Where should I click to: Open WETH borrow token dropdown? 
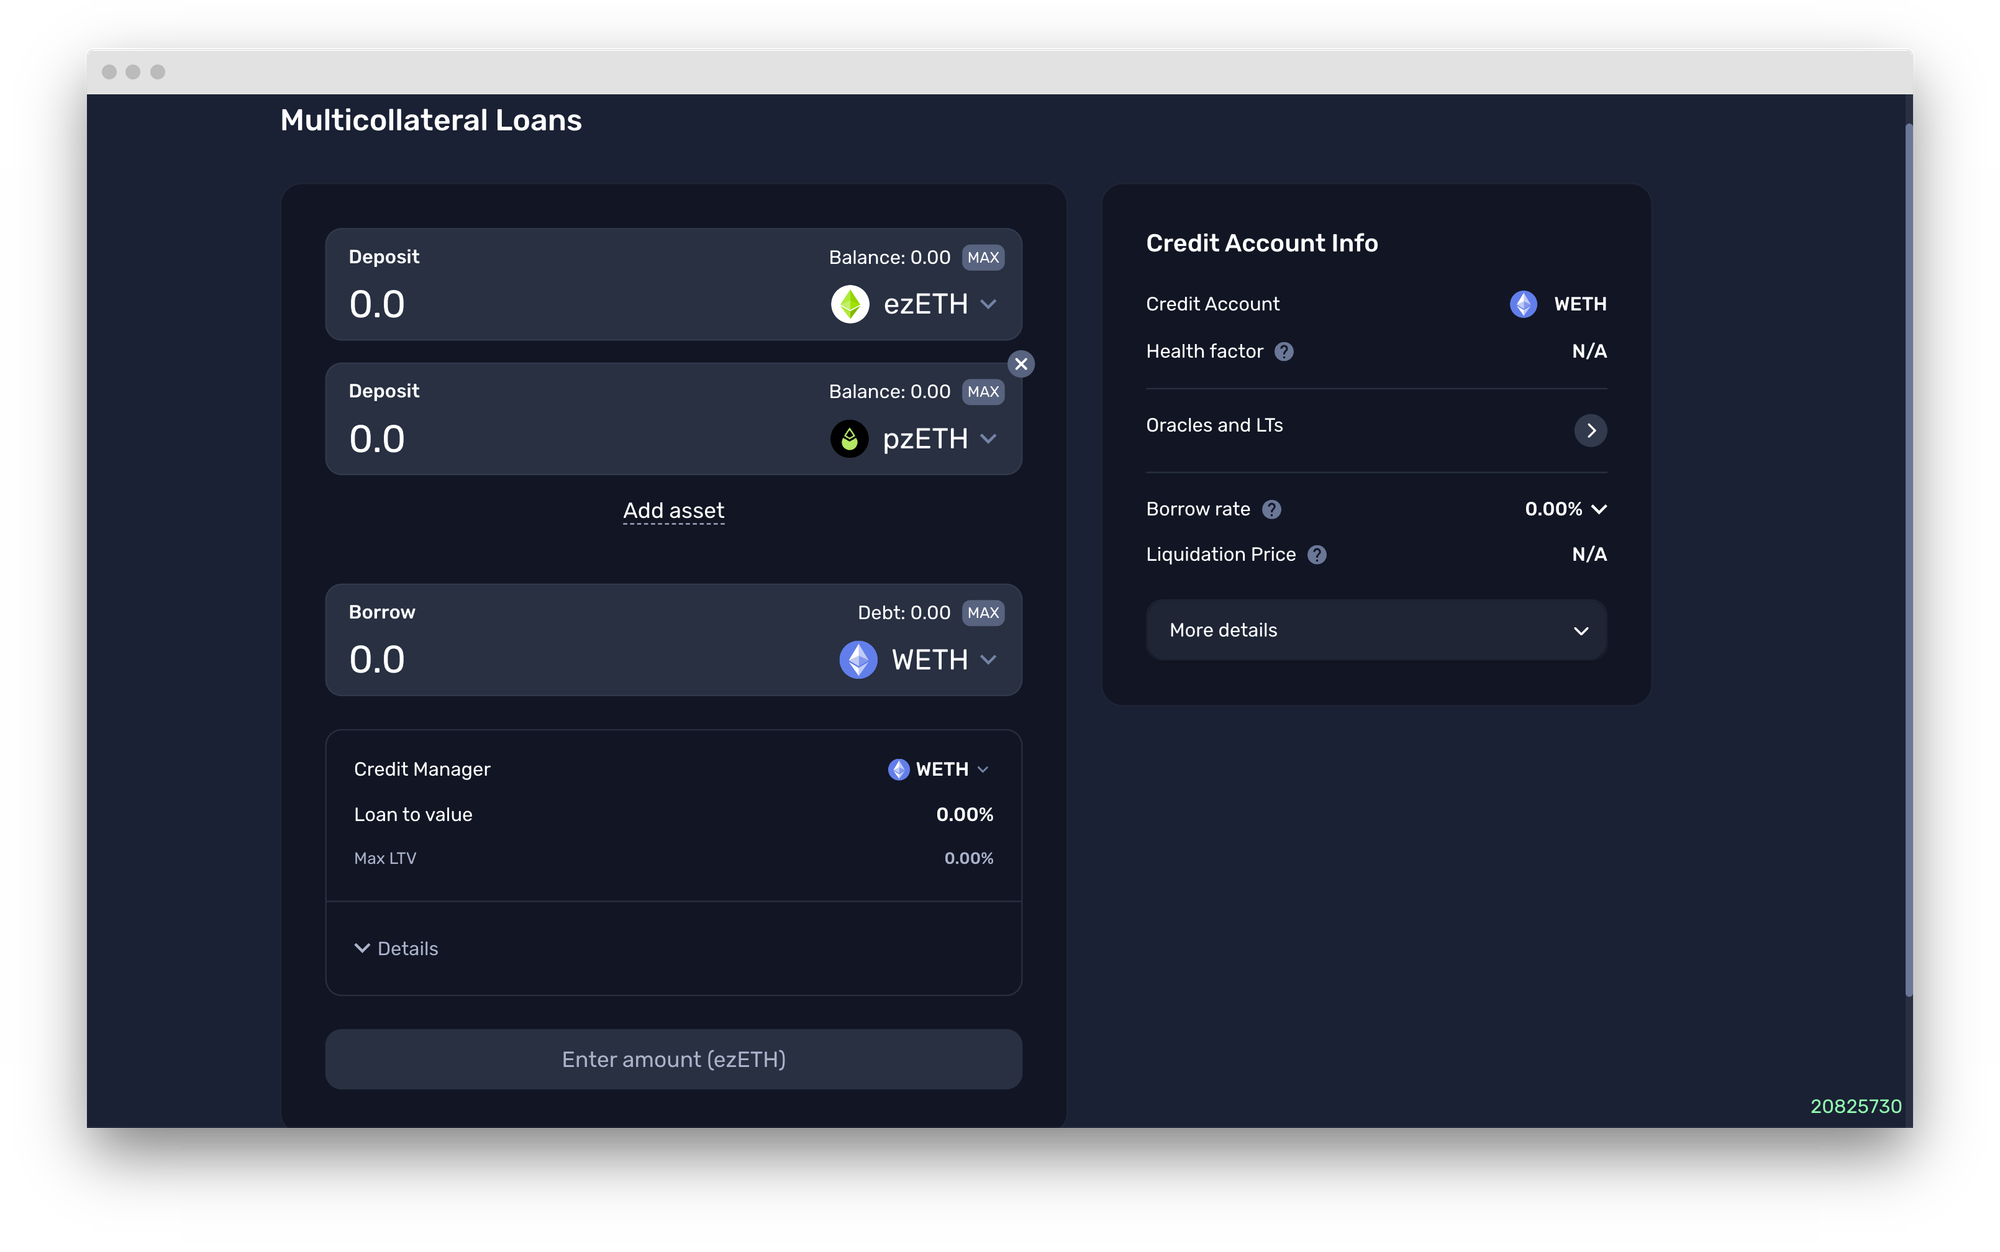tap(988, 660)
